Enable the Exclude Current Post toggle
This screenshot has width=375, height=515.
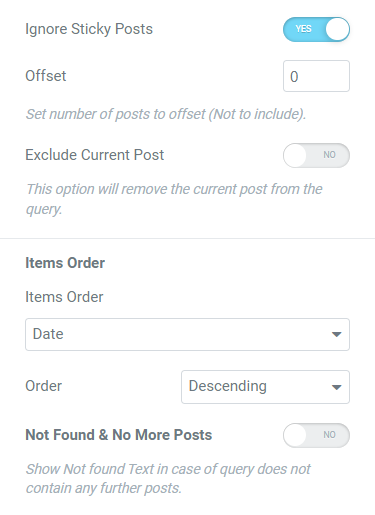click(x=316, y=155)
